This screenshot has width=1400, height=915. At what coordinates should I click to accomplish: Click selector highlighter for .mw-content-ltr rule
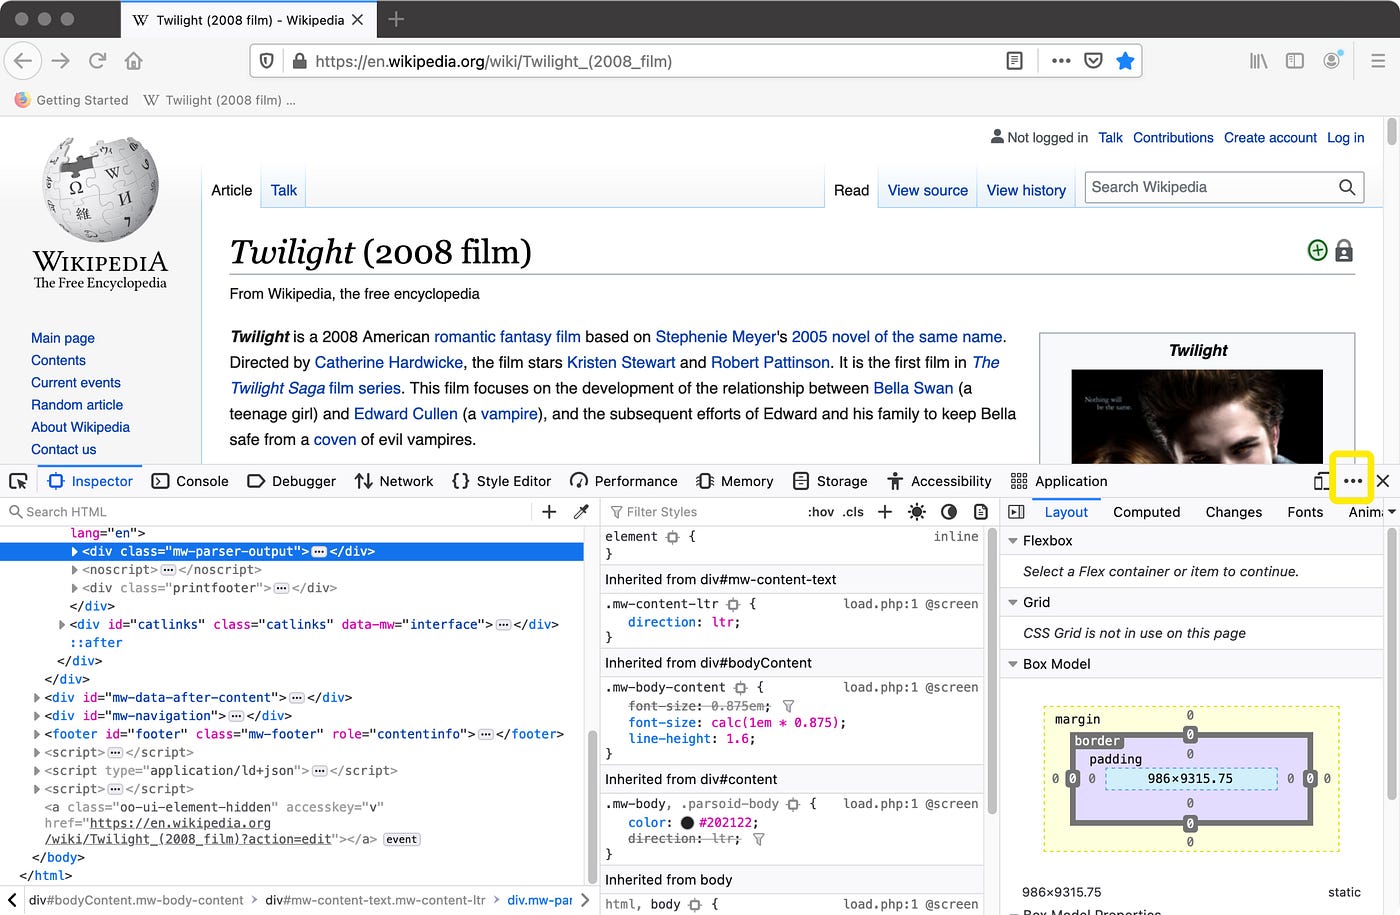click(734, 604)
